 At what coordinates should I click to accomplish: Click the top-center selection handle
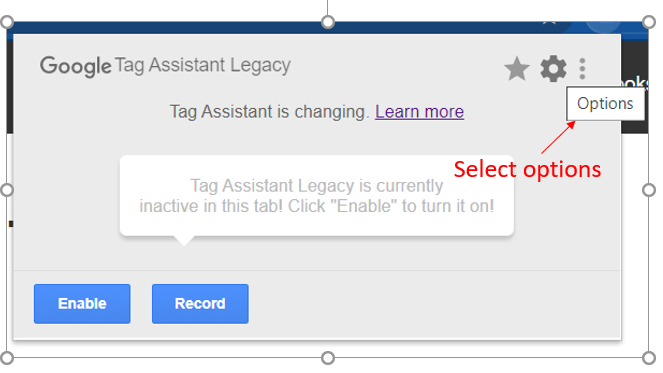coord(328,22)
